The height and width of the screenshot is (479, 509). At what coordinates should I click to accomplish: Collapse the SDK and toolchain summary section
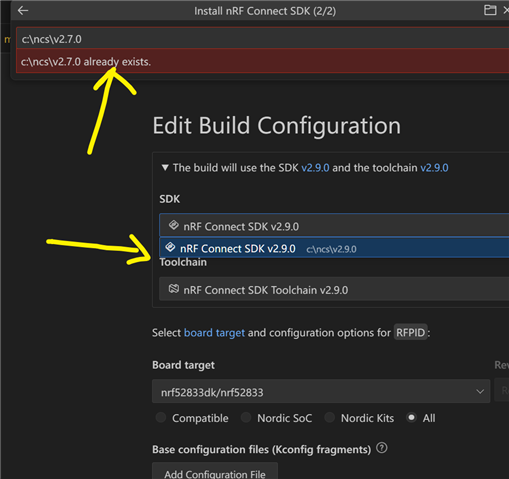click(165, 167)
